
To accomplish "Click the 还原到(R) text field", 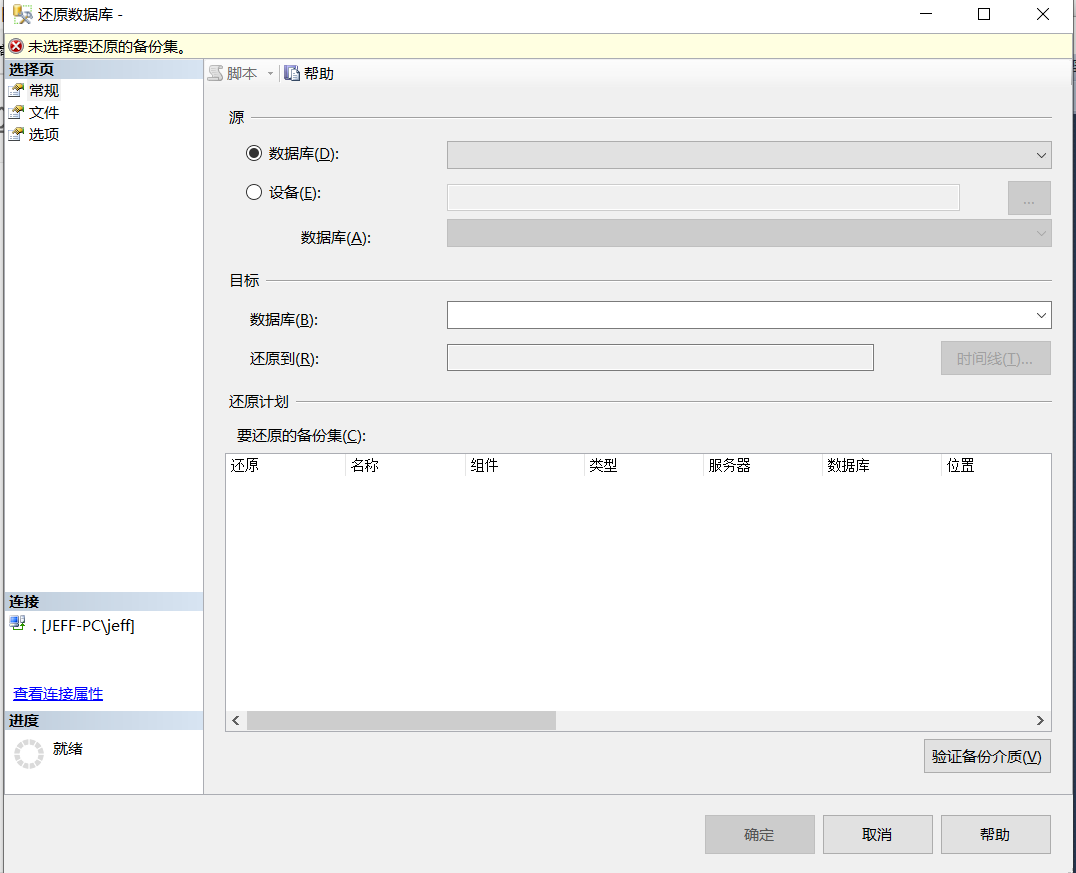I will pos(660,358).
